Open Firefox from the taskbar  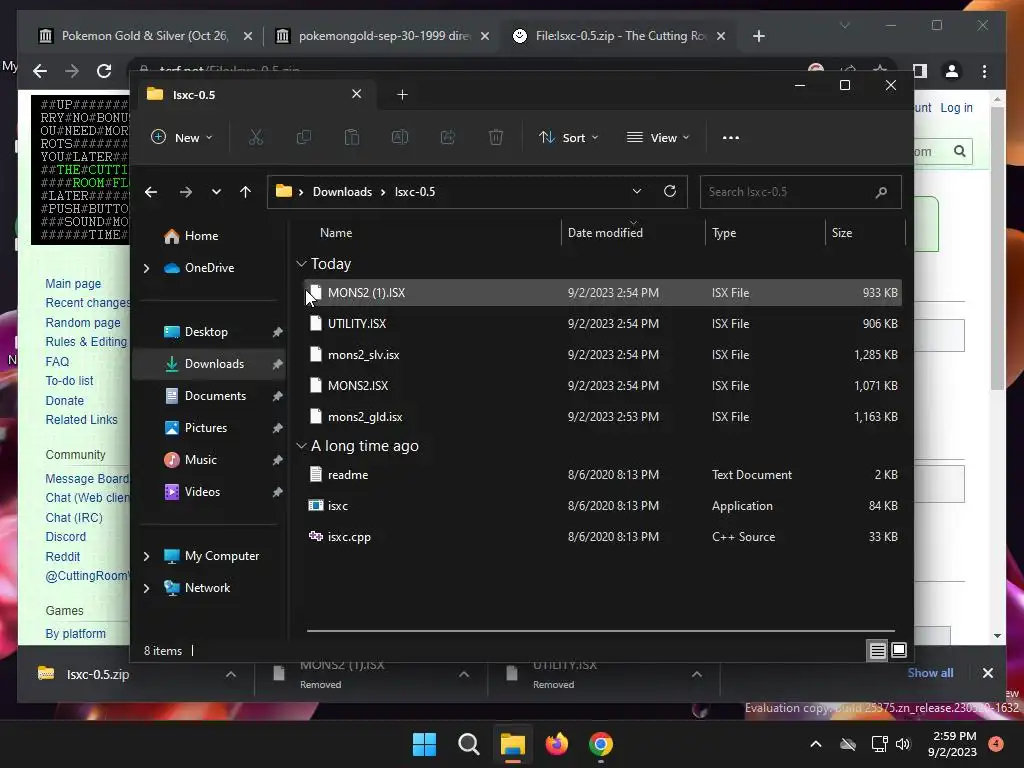[x=557, y=744]
